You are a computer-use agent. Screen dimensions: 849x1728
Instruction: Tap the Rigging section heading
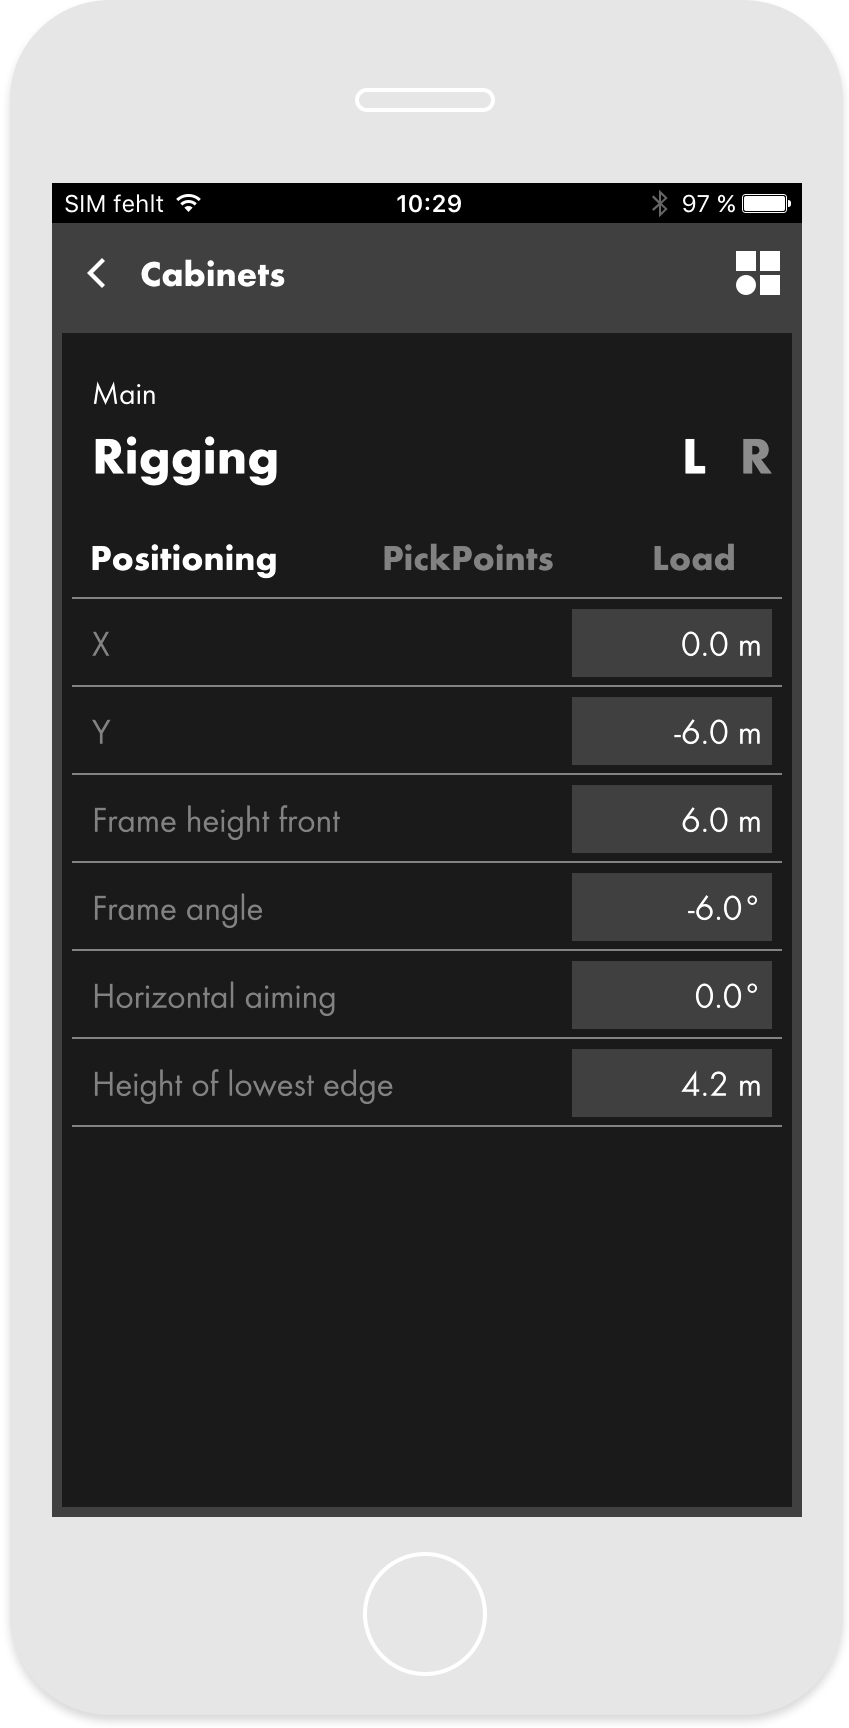[x=186, y=458]
